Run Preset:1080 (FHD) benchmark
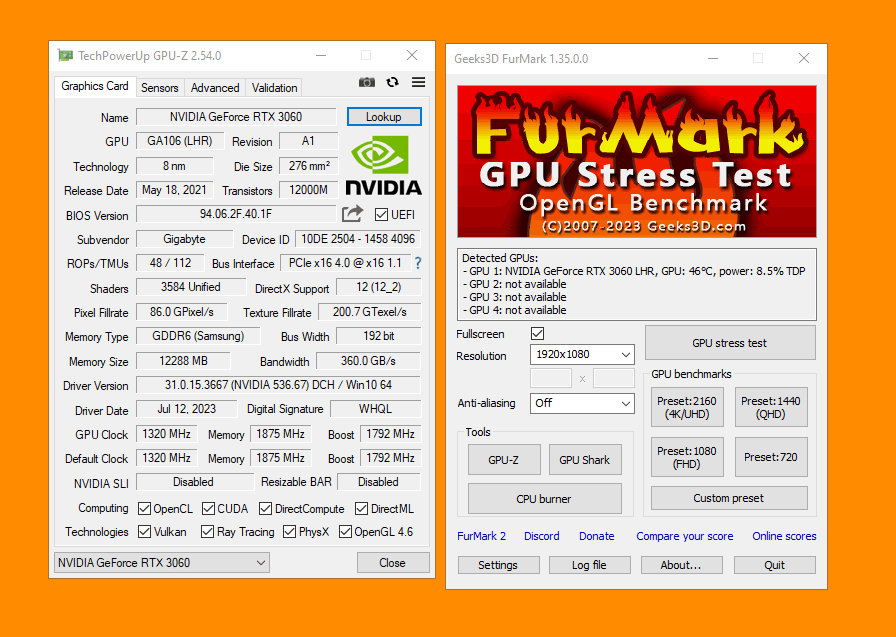 point(687,457)
